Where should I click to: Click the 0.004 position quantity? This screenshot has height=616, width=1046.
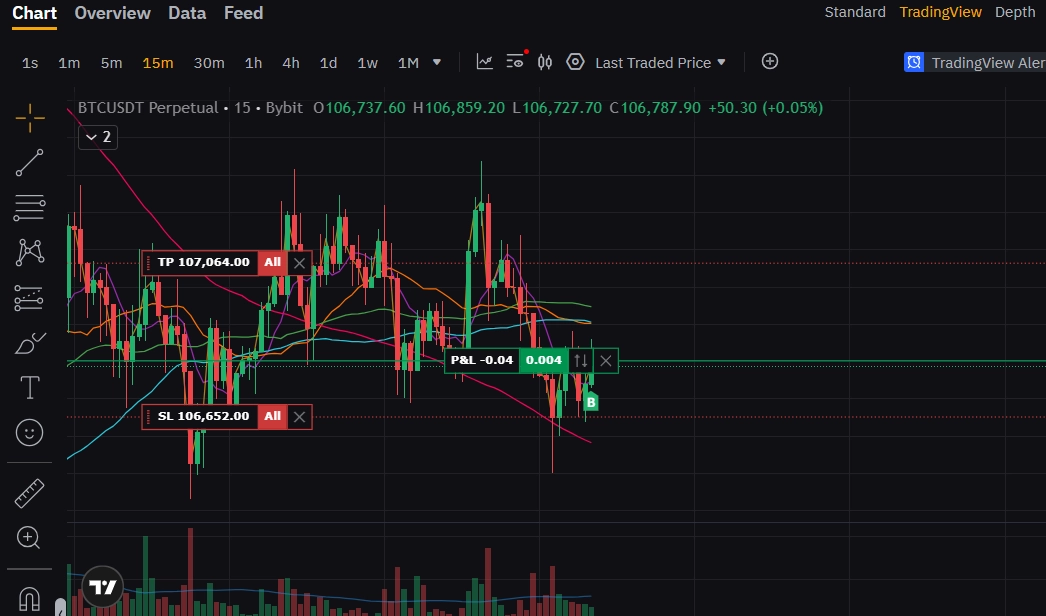(544, 360)
